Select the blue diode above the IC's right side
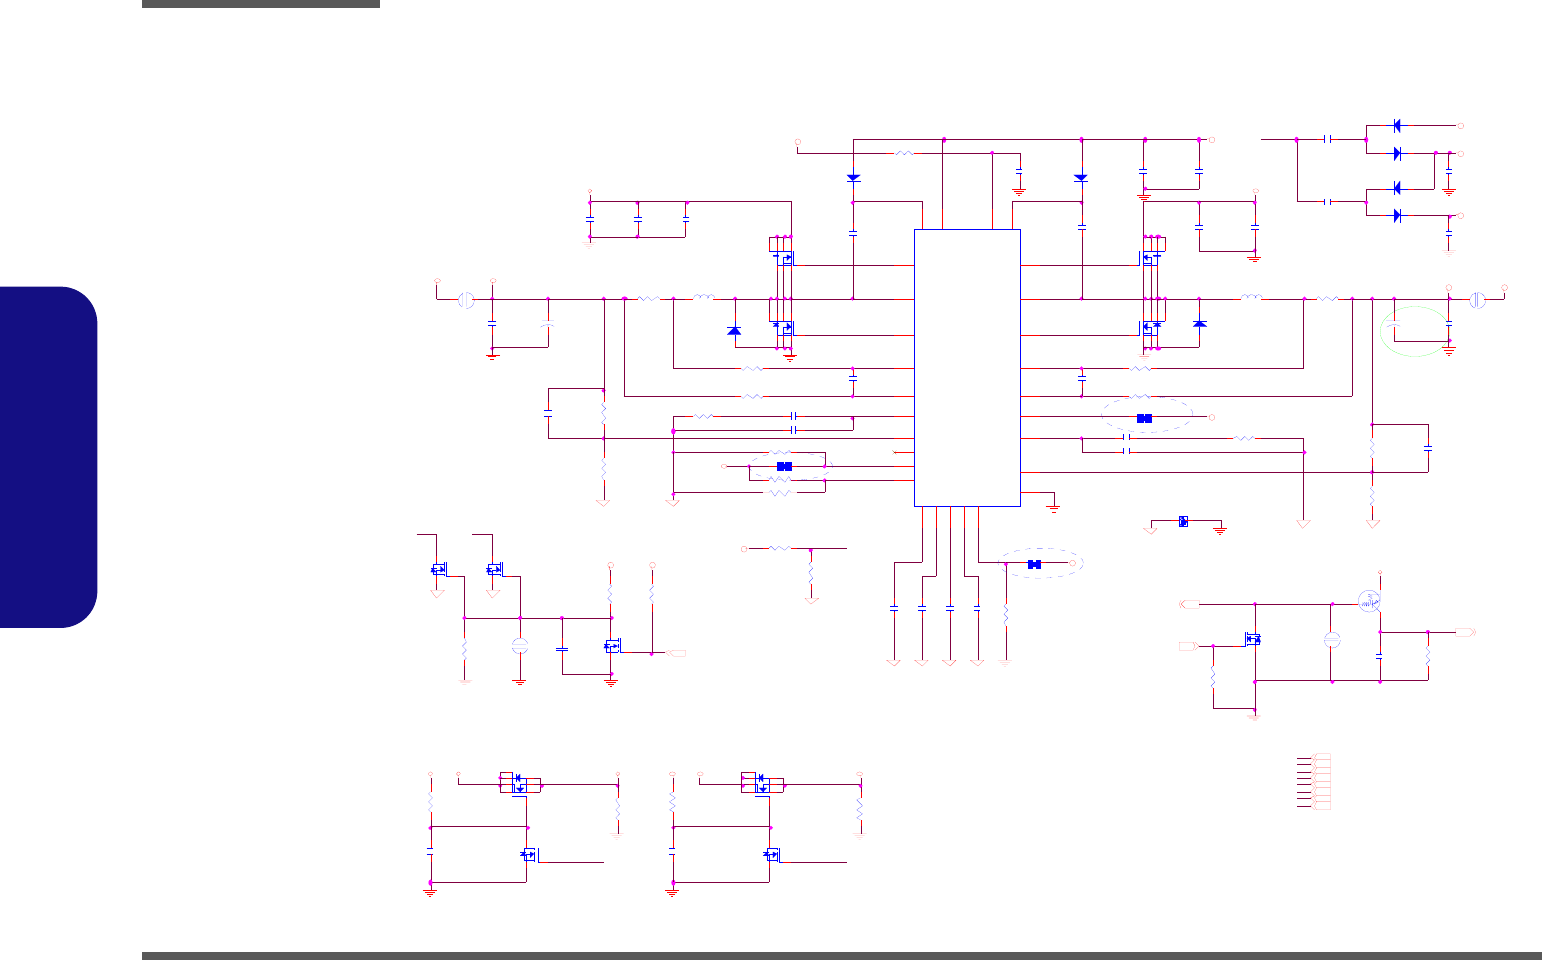The width and height of the screenshot is (1542, 960). (x=1080, y=178)
